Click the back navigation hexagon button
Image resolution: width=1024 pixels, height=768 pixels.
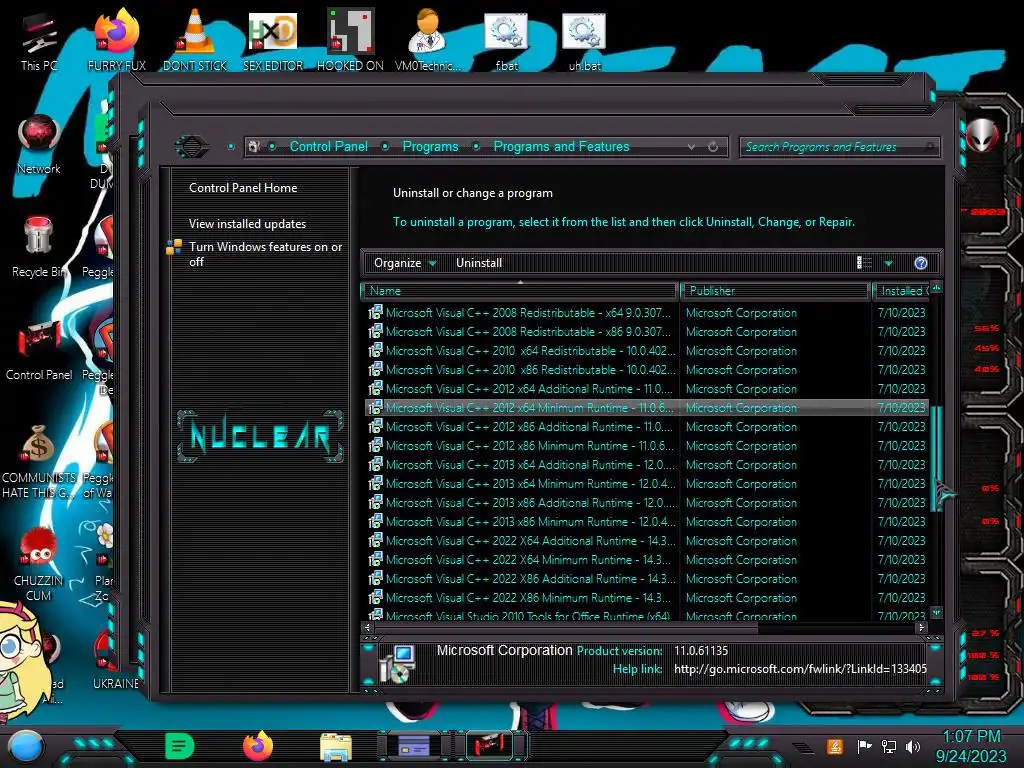[x=192, y=146]
